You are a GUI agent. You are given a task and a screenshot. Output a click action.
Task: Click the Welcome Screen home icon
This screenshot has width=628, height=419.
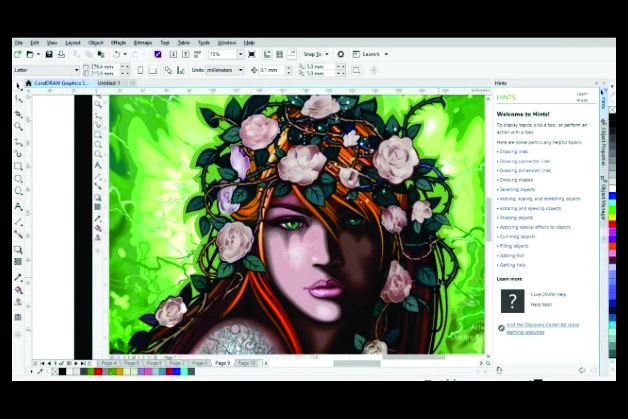click(x=28, y=83)
